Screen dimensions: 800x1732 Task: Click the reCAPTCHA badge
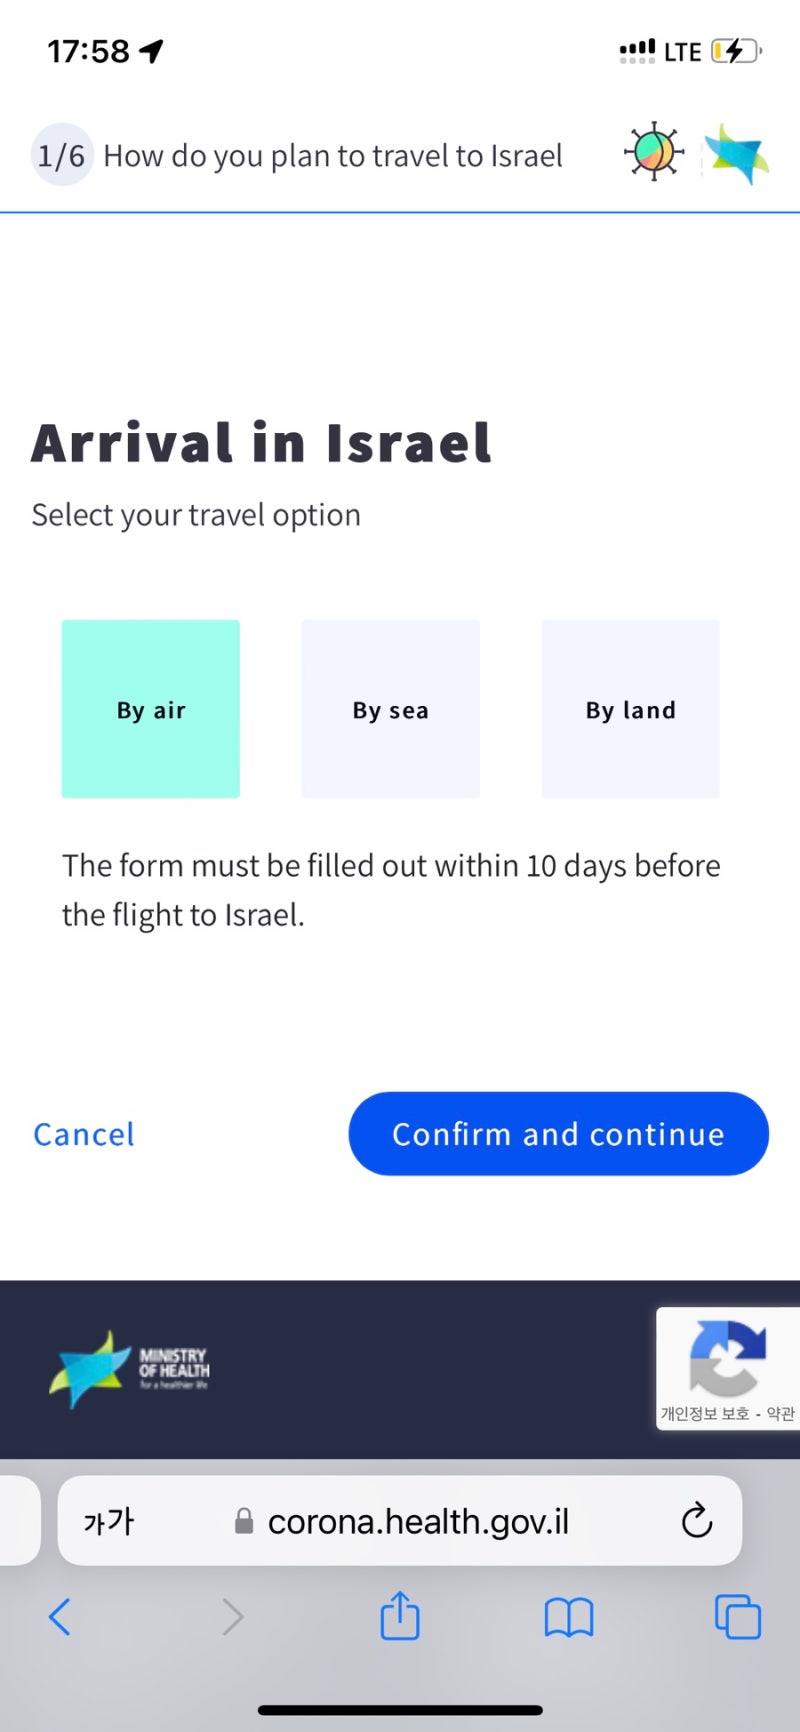[x=727, y=1368]
